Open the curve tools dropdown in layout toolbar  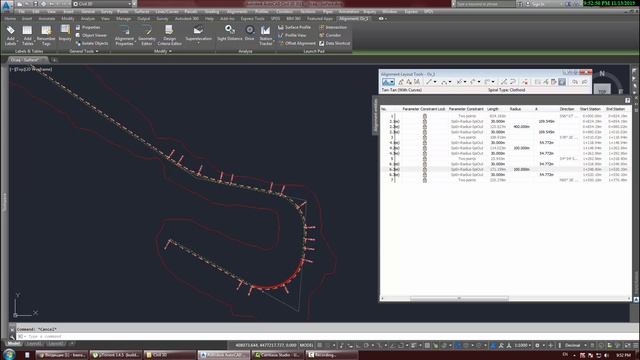tap(450, 82)
